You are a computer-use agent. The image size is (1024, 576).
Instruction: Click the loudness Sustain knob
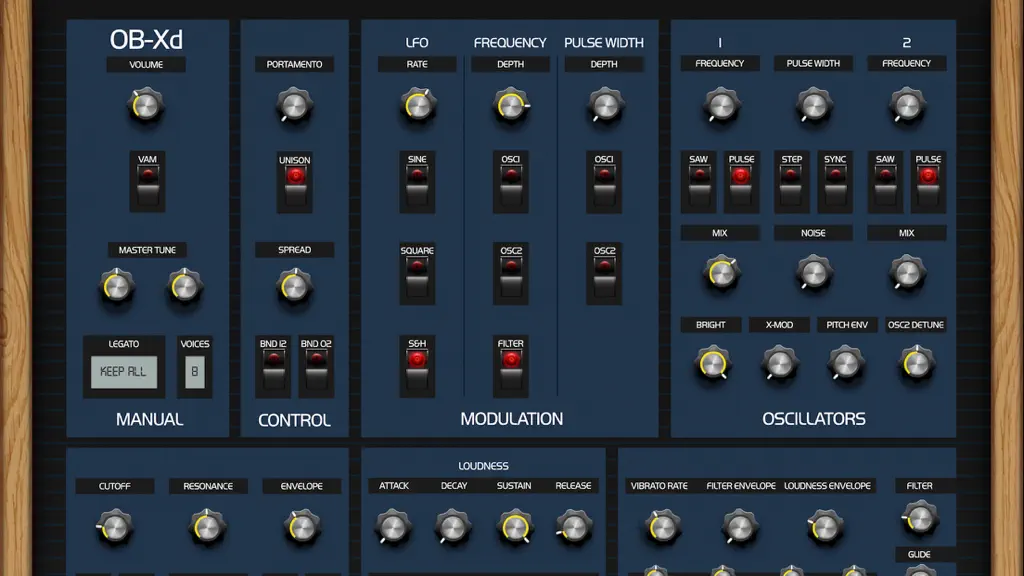tap(514, 527)
